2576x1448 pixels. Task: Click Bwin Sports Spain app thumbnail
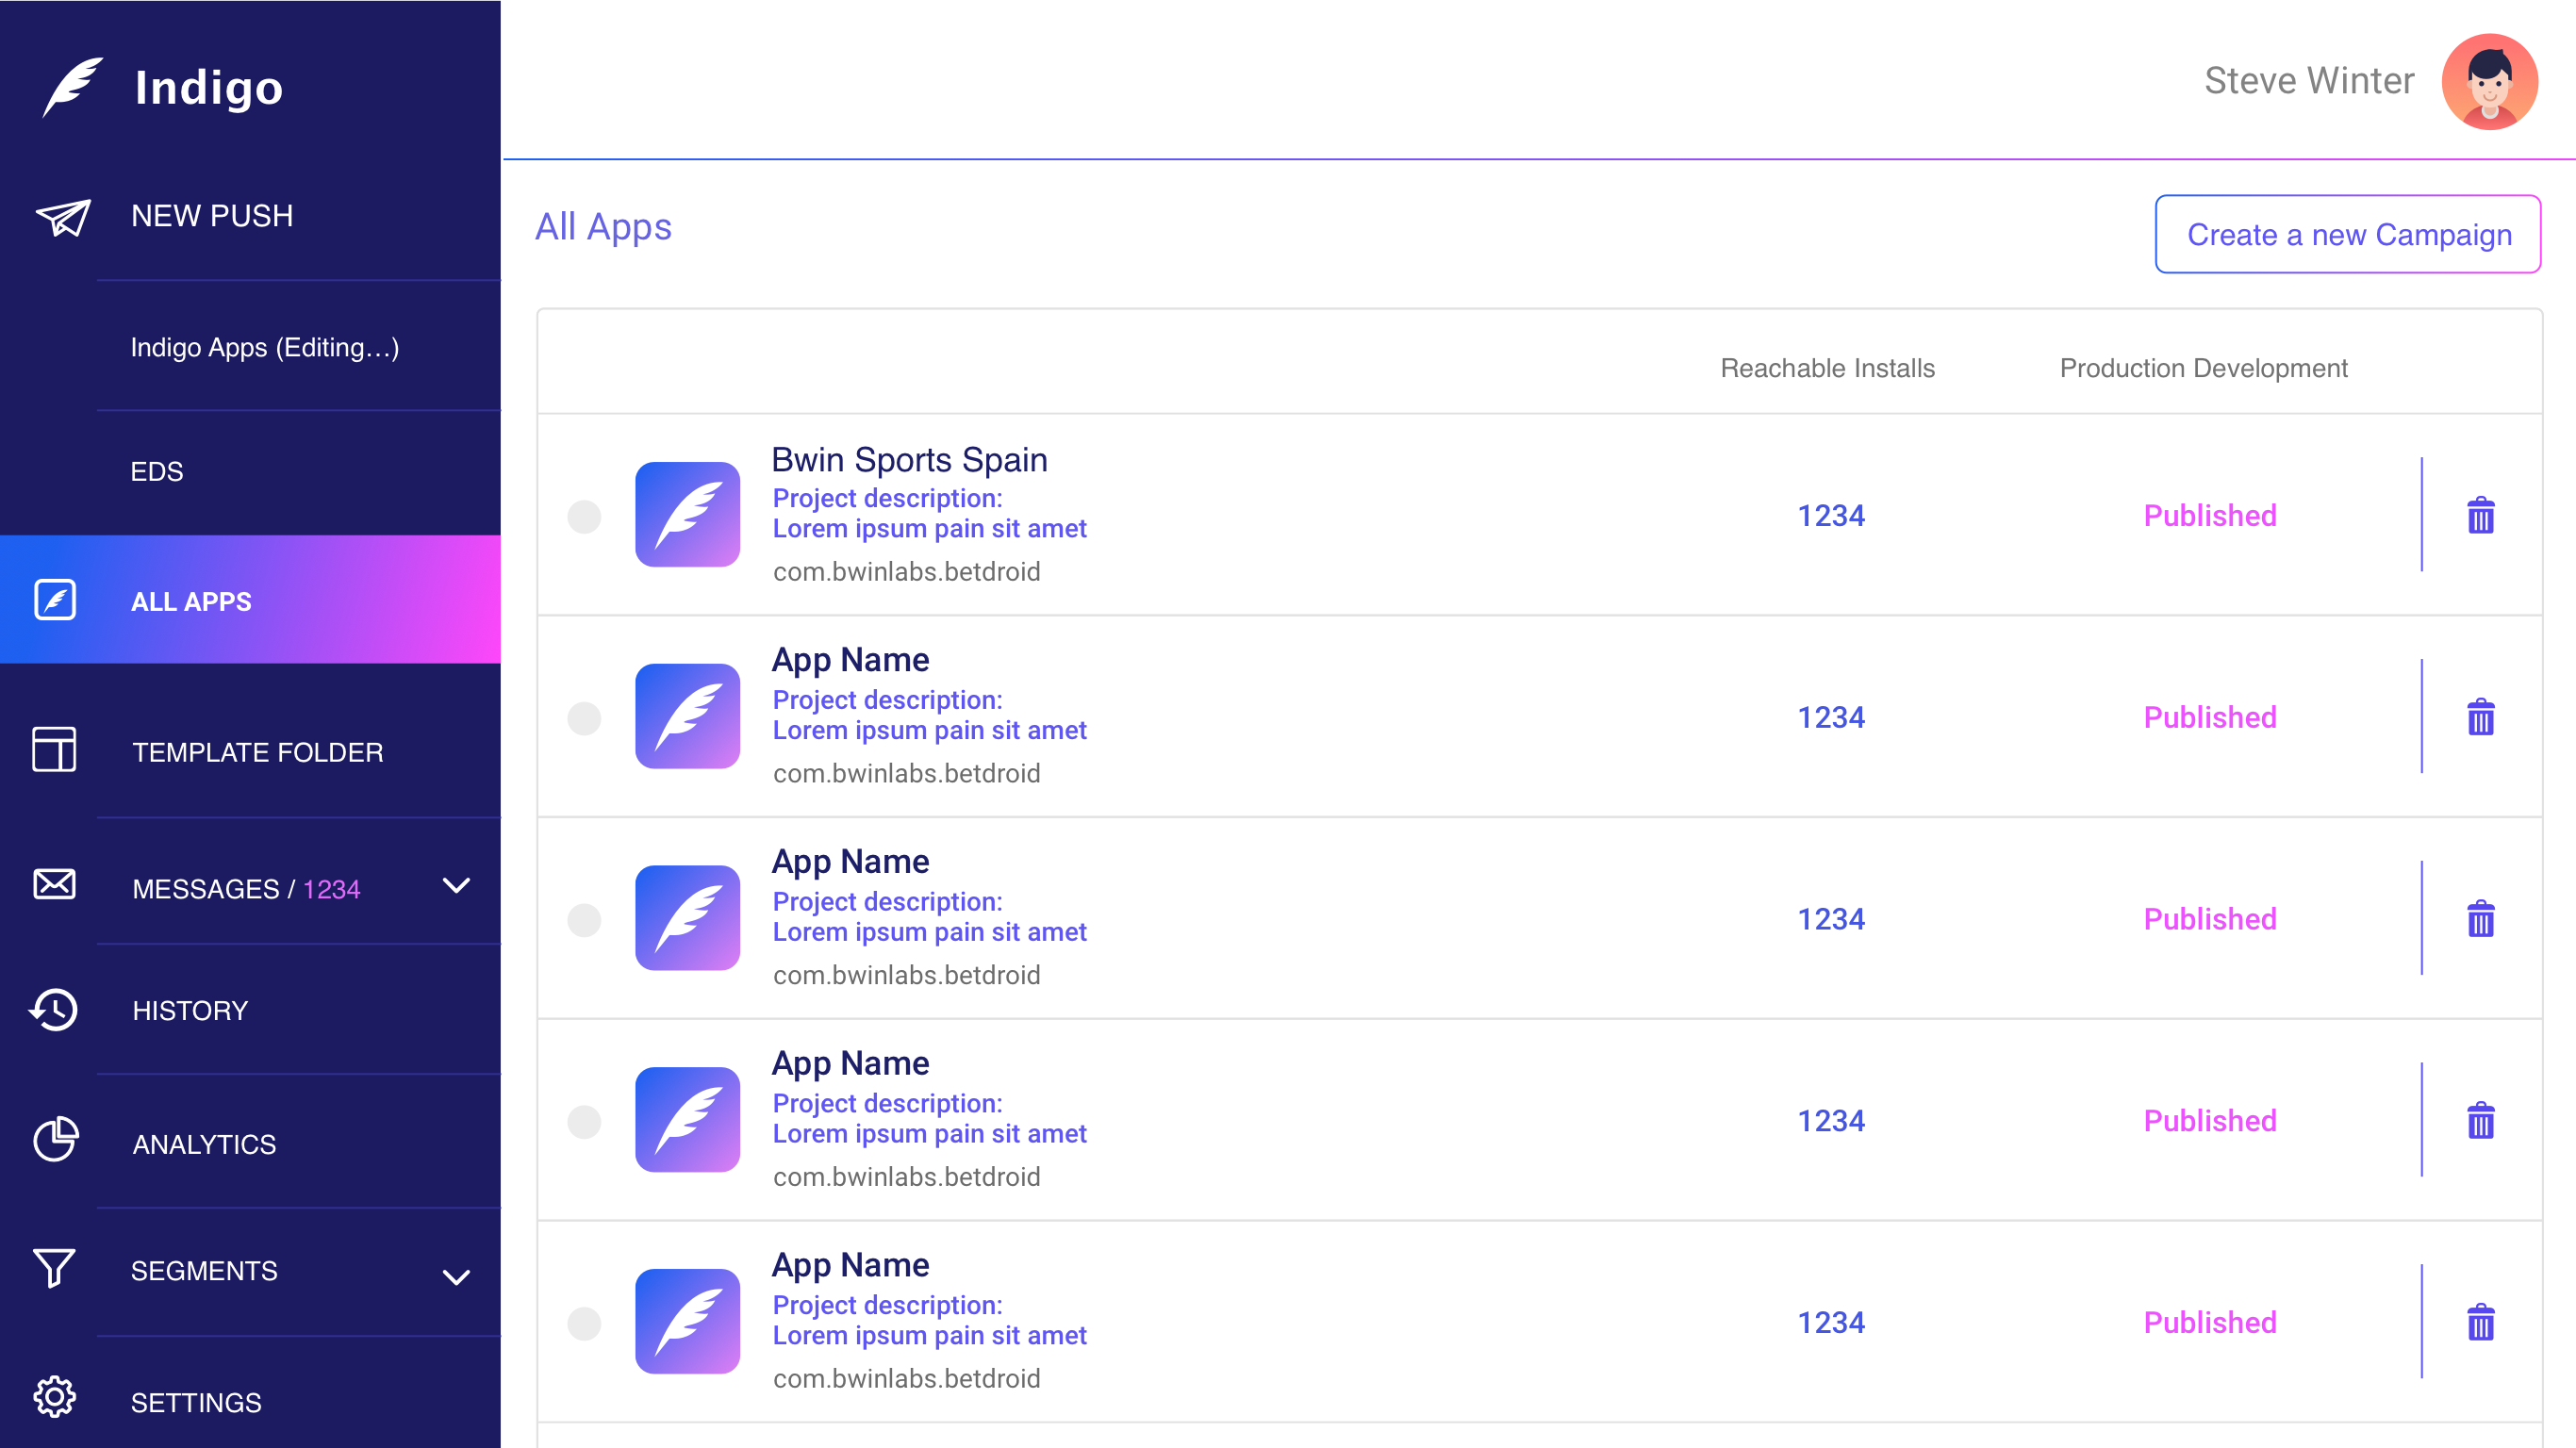687,515
